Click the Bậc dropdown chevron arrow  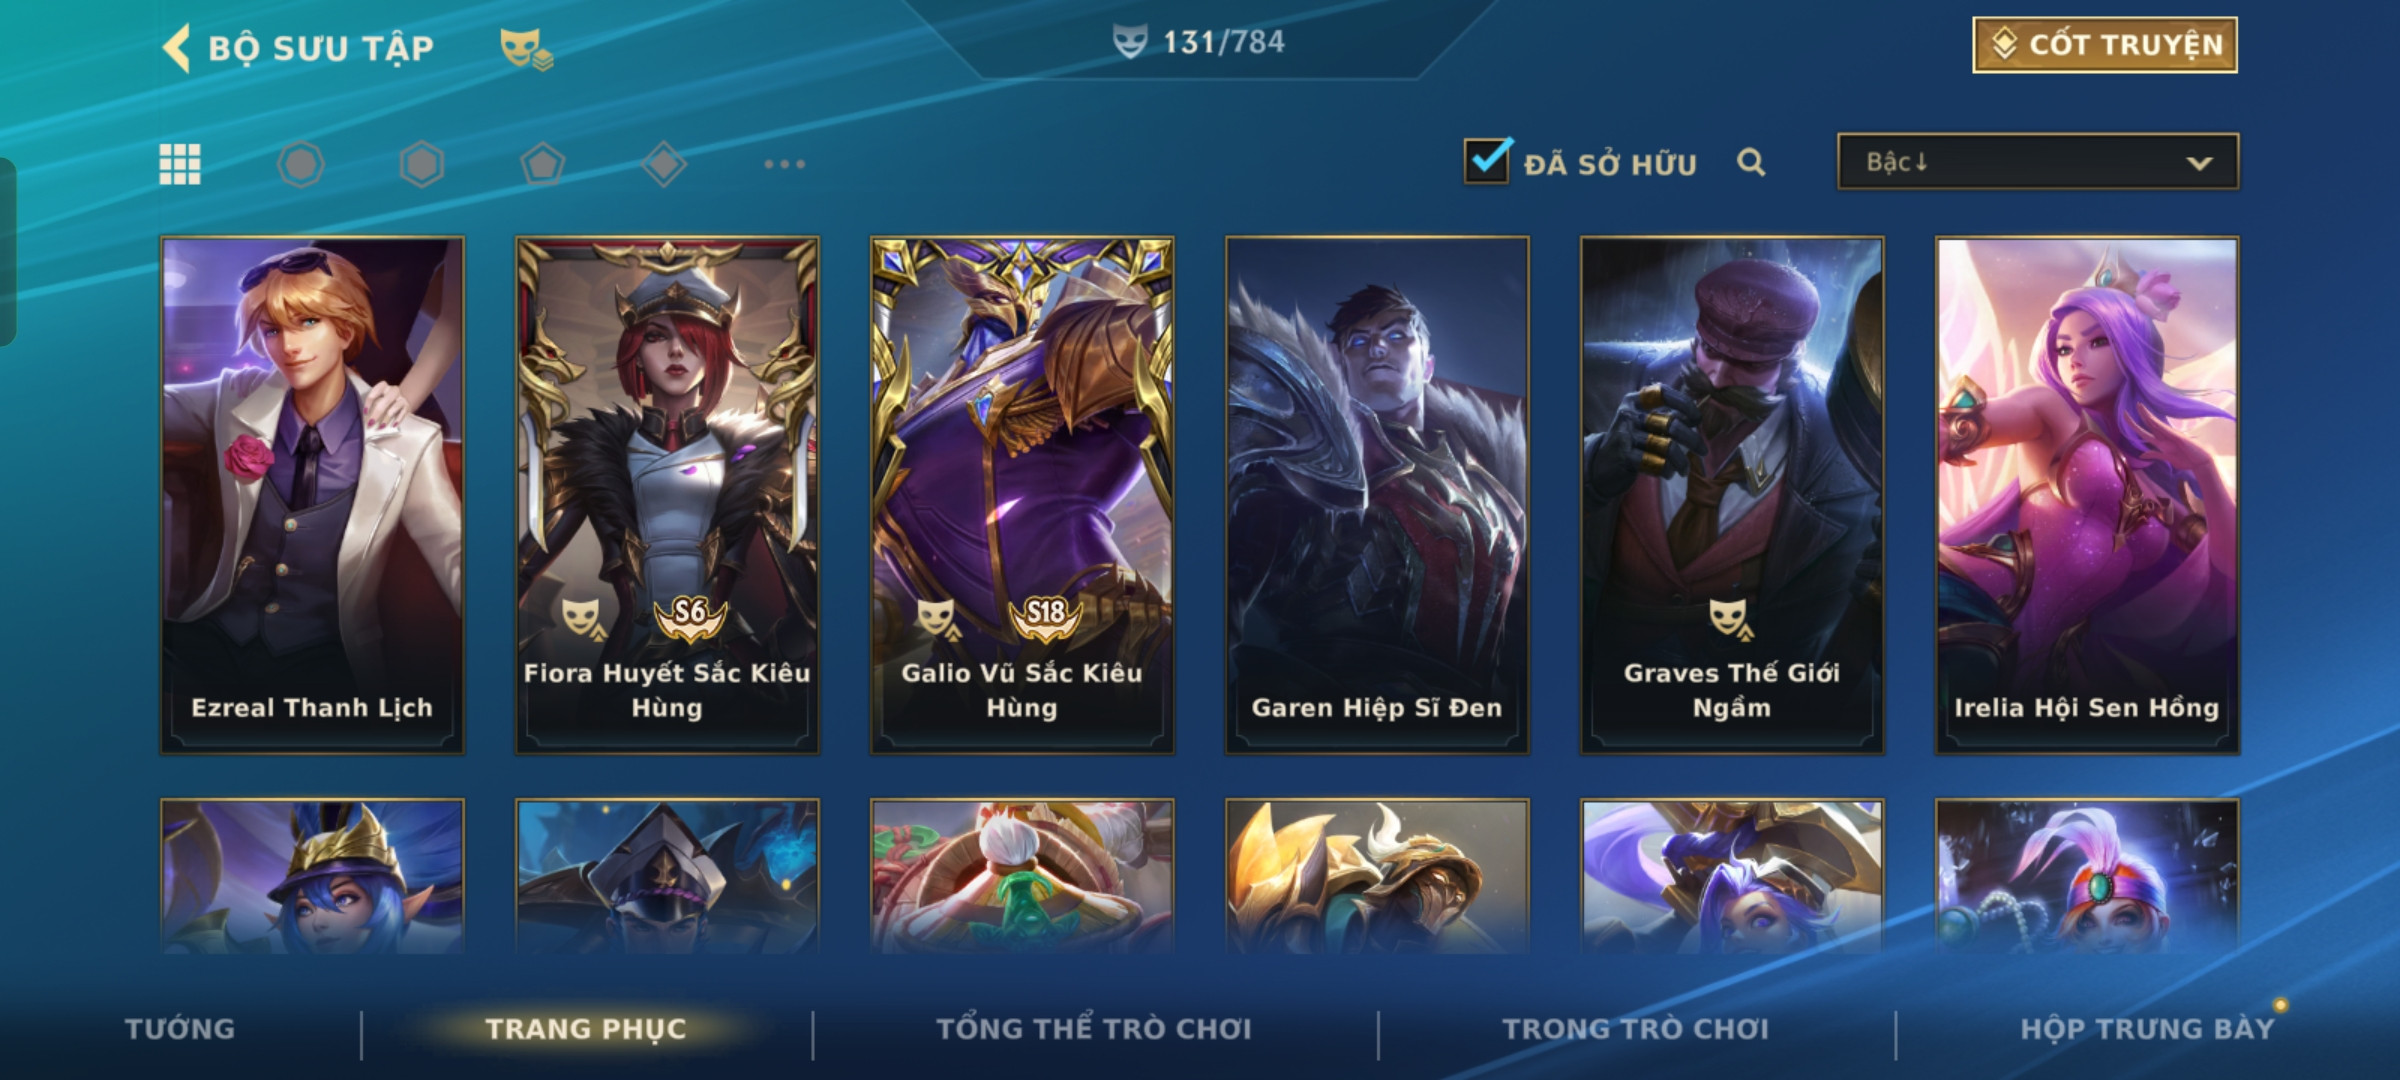point(2199,163)
